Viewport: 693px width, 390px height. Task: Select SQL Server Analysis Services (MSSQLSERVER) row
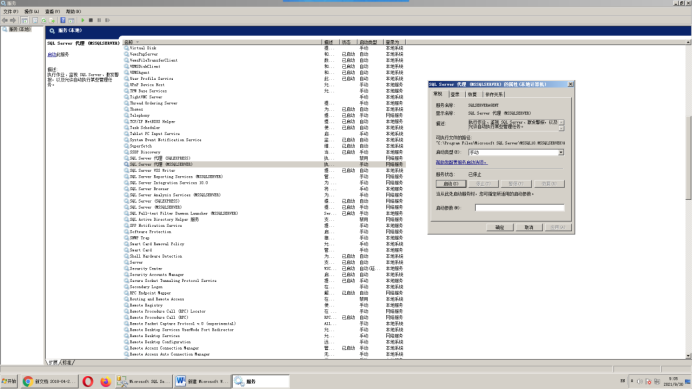click(x=264, y=195)
